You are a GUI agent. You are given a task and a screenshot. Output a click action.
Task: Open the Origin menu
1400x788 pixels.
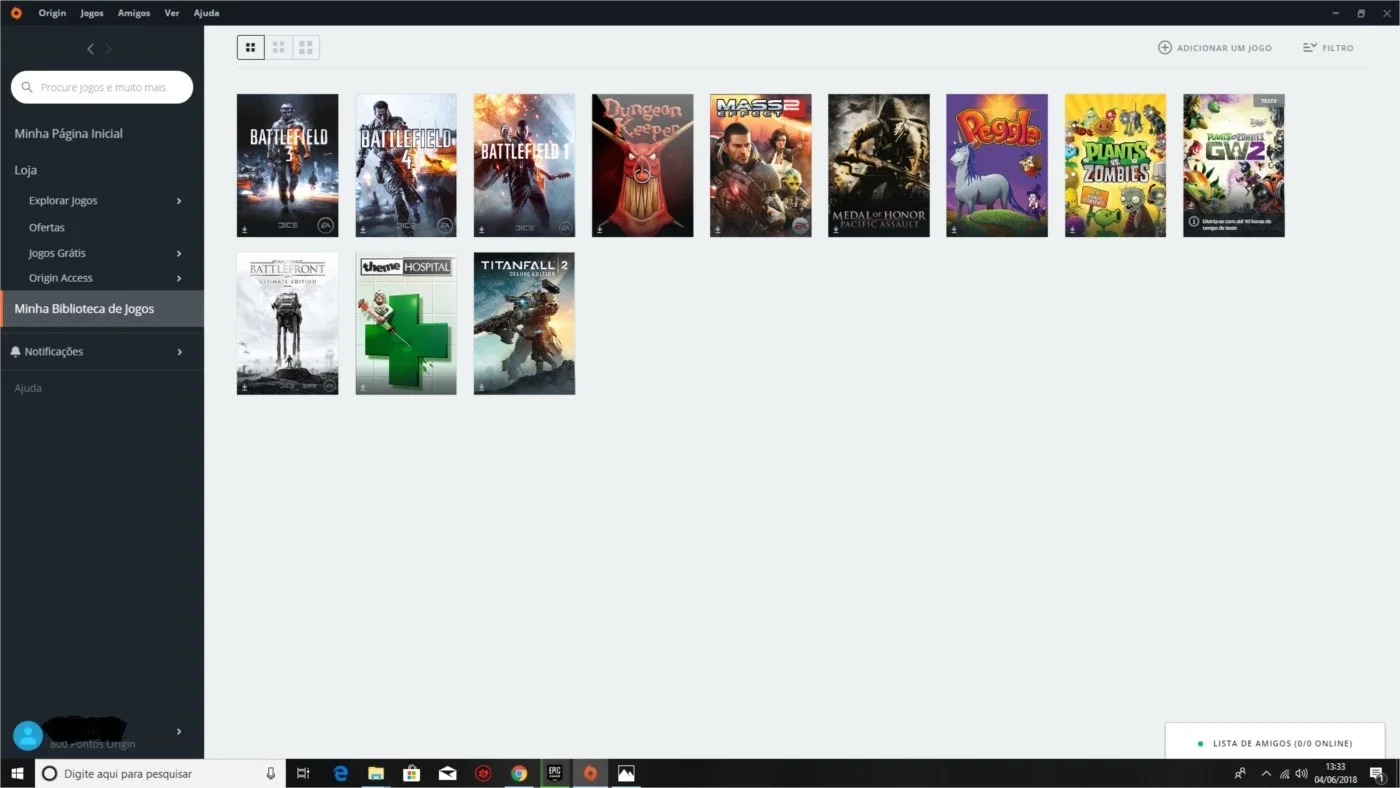52,13
